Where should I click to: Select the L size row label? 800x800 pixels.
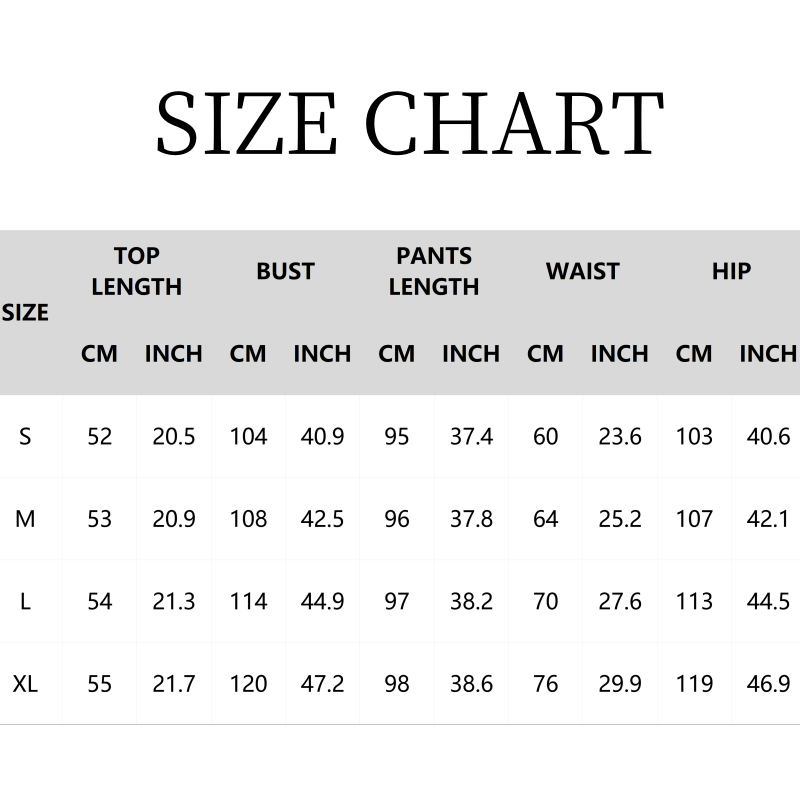pos(25,601)
